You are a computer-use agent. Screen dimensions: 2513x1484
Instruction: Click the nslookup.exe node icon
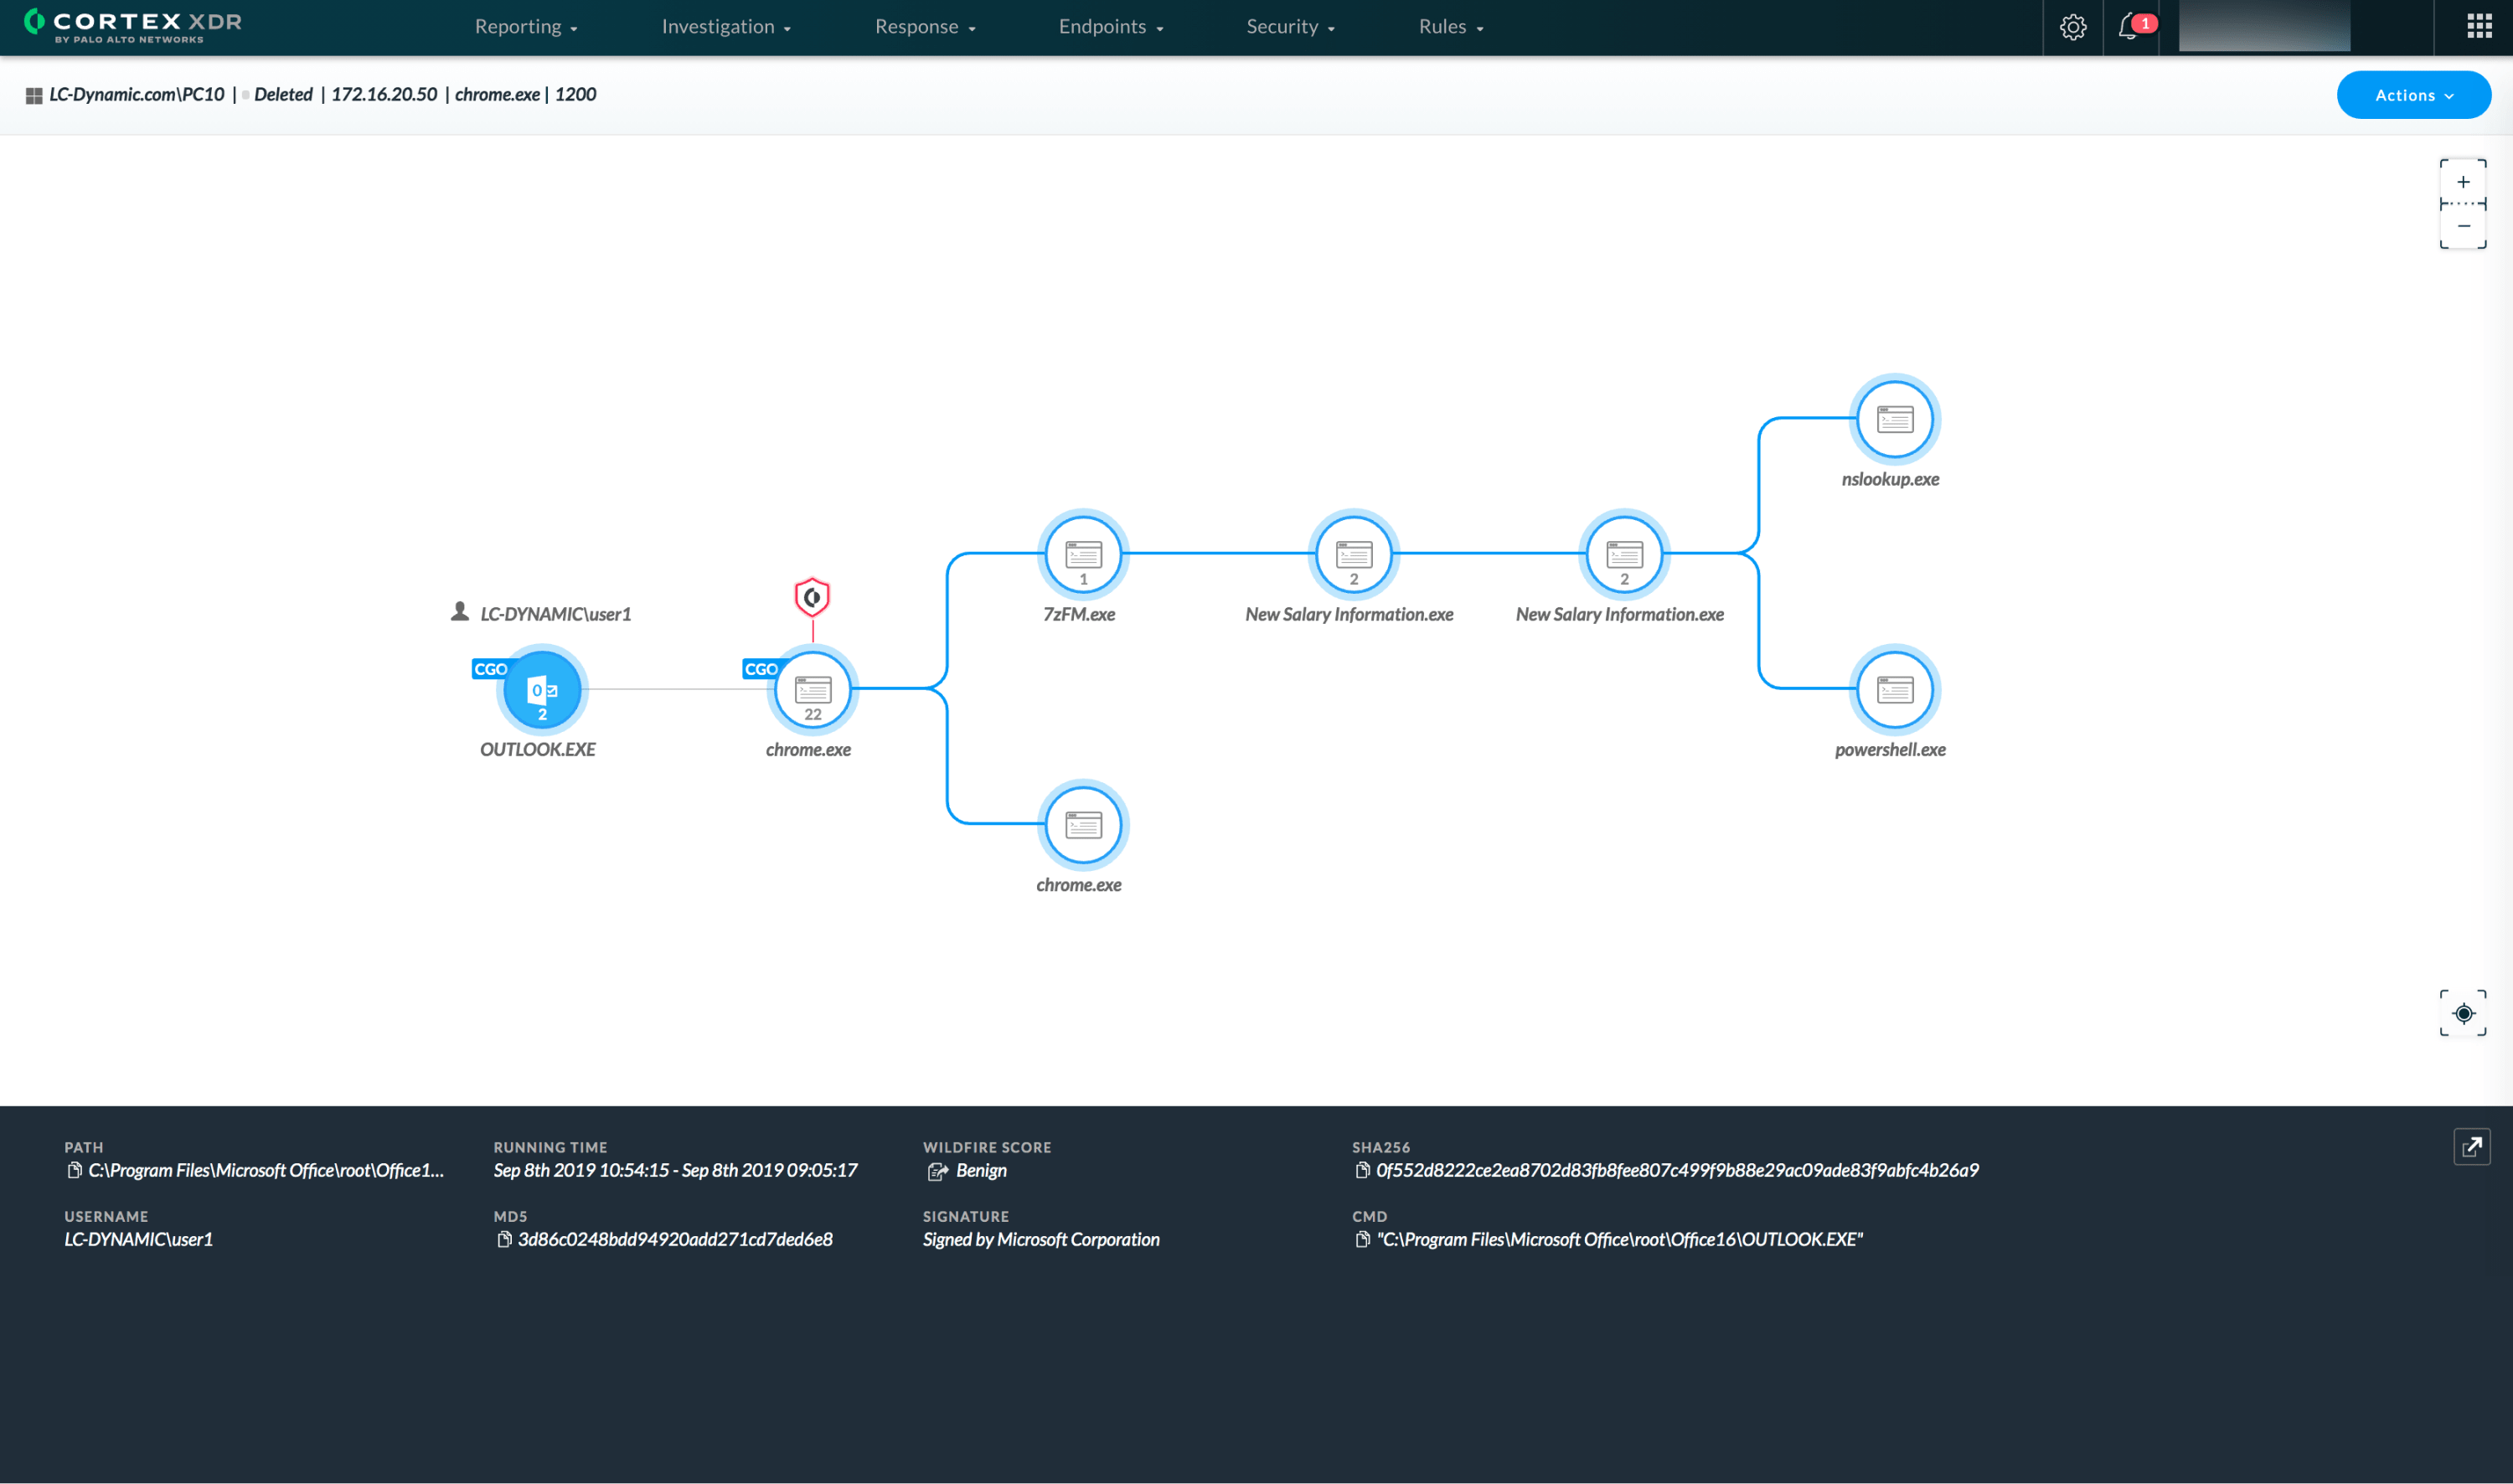pos(1894,419)
